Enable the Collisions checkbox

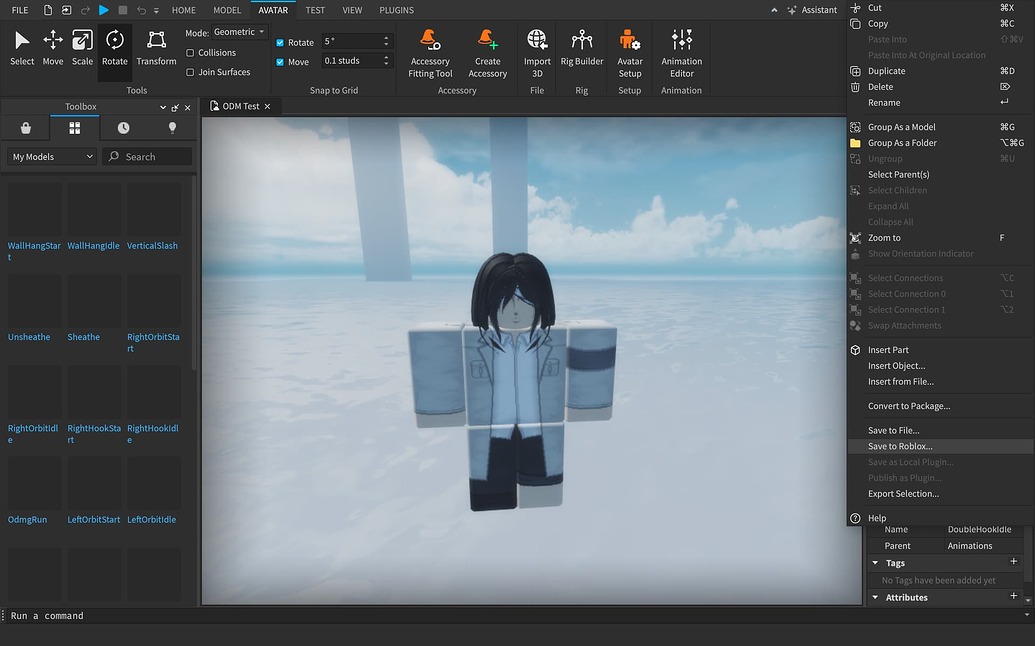(188, 53)
